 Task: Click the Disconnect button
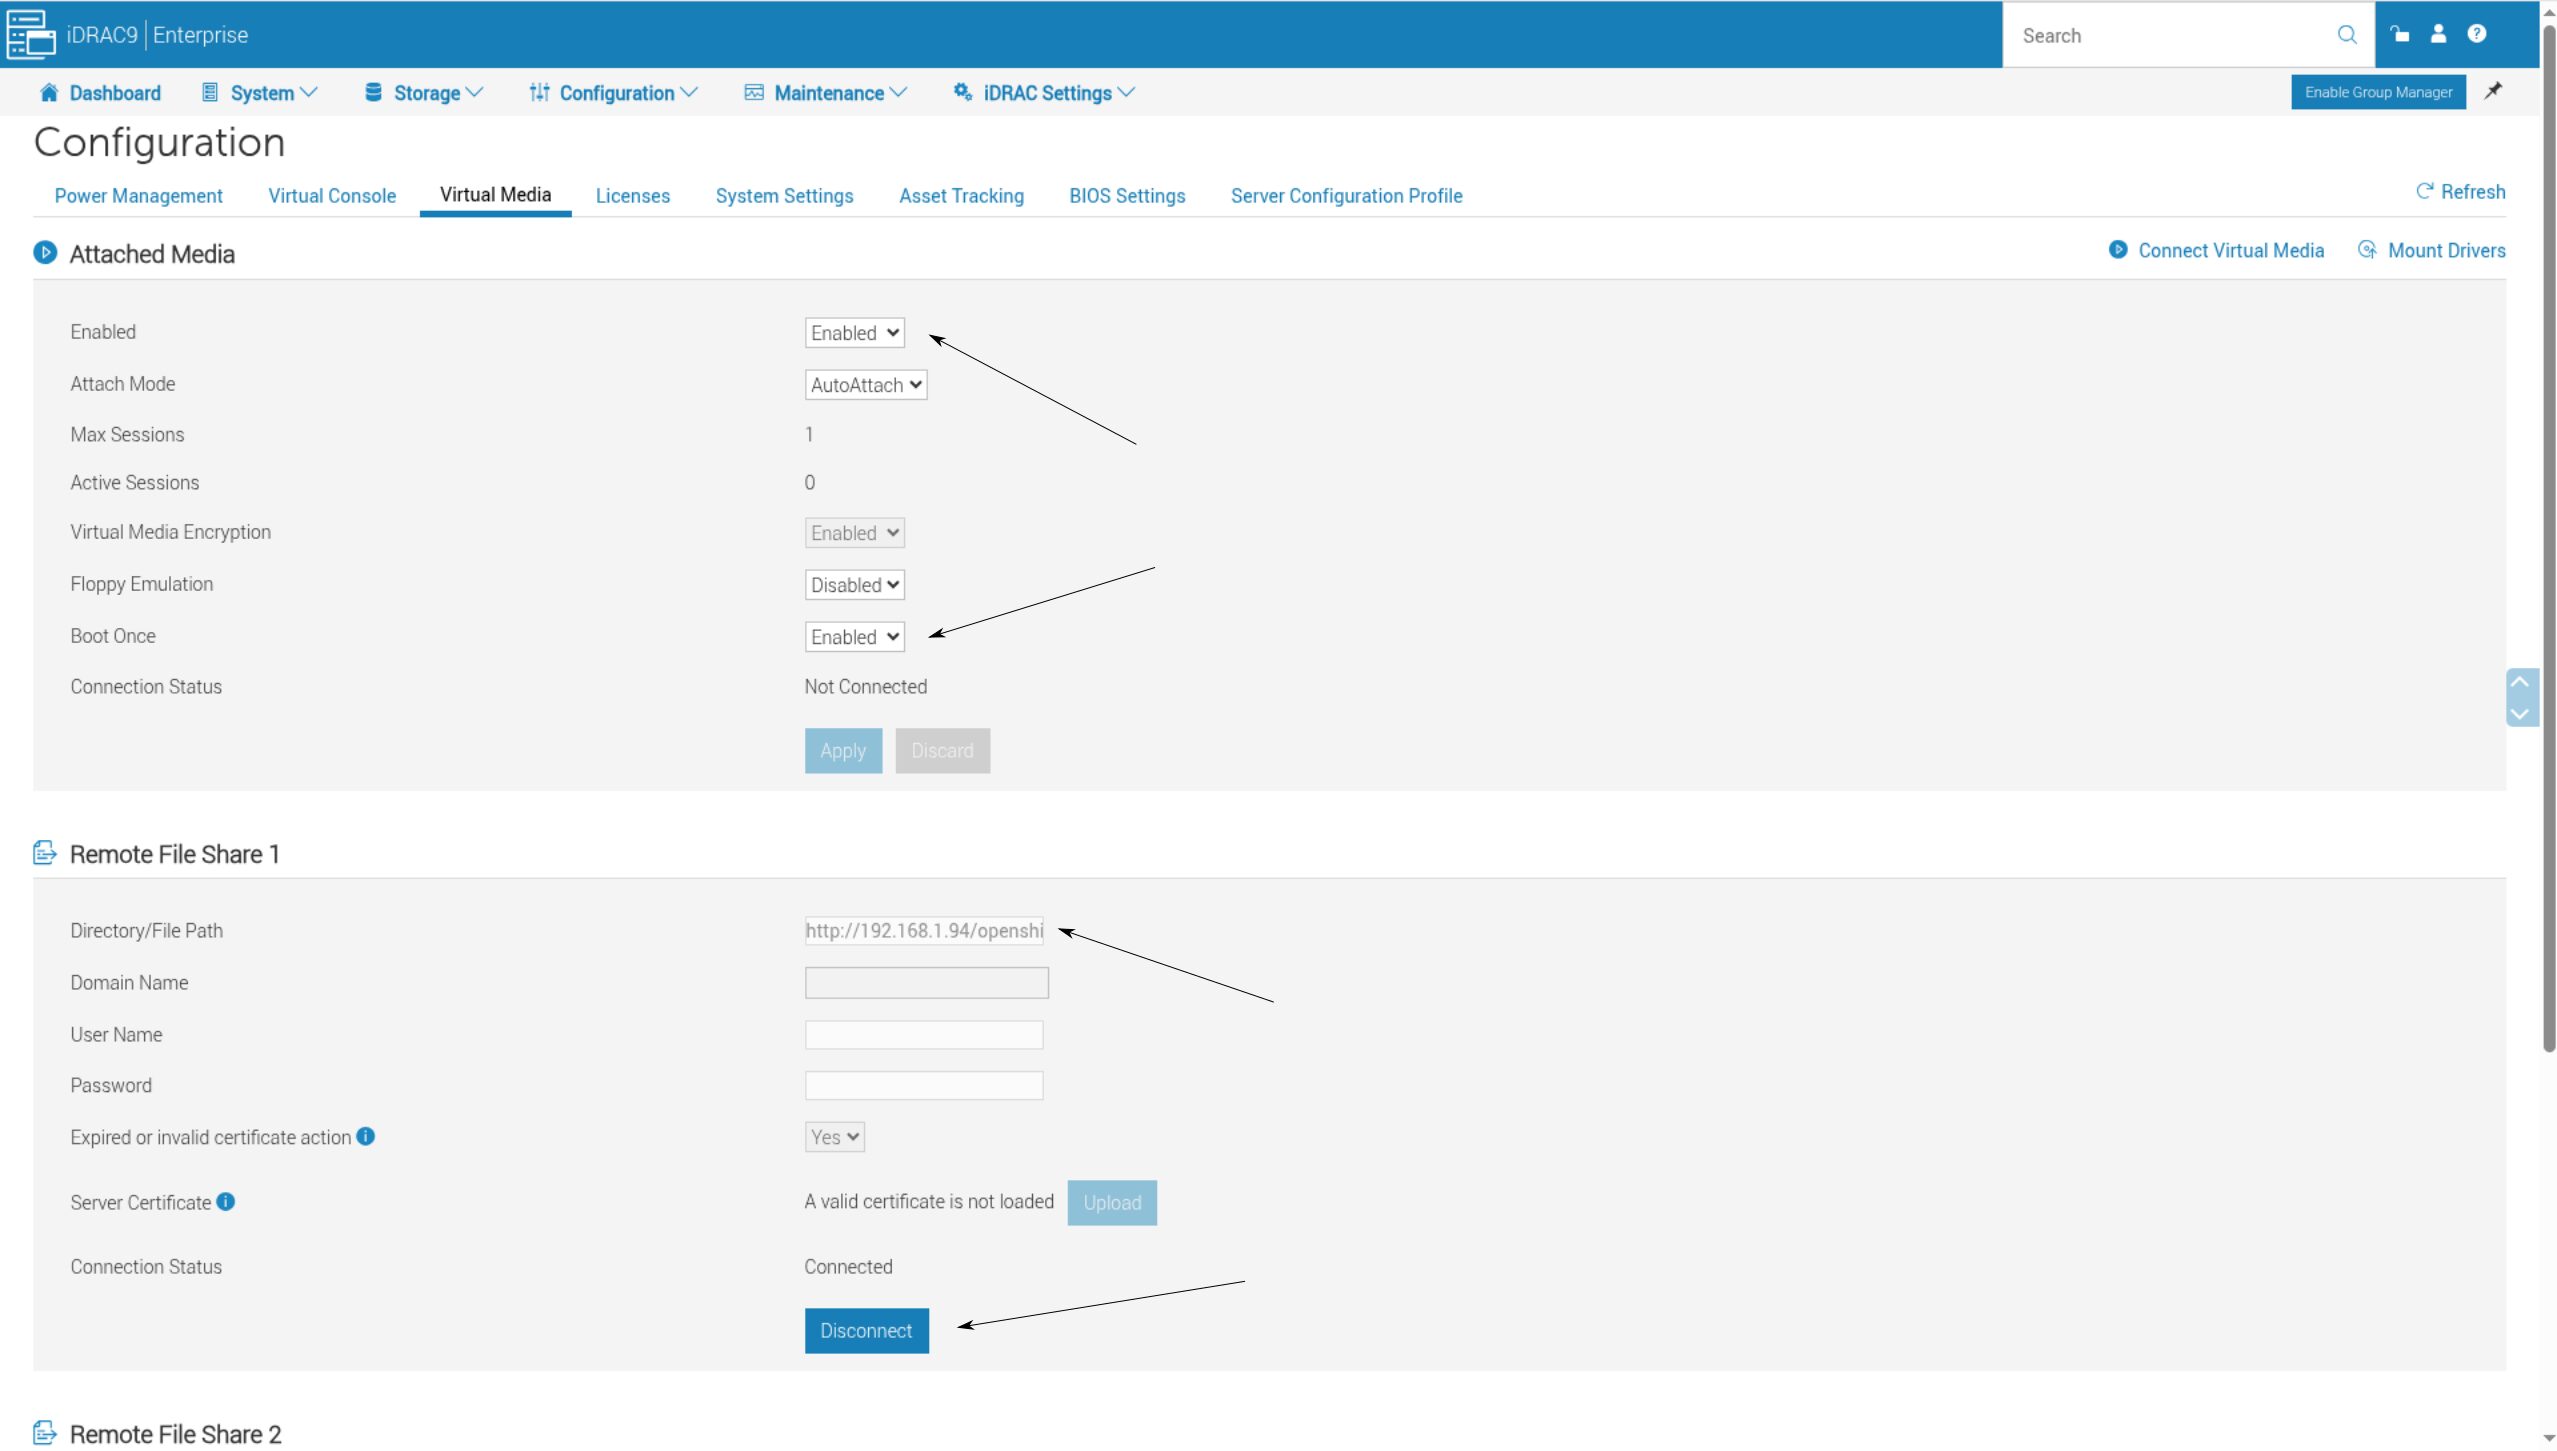(866, 1330)
